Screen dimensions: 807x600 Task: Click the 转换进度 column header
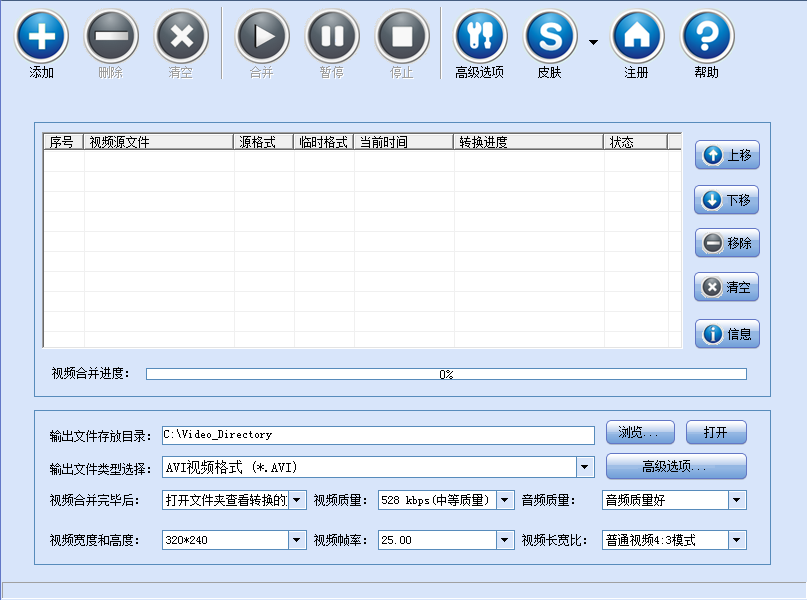point(529,142)
